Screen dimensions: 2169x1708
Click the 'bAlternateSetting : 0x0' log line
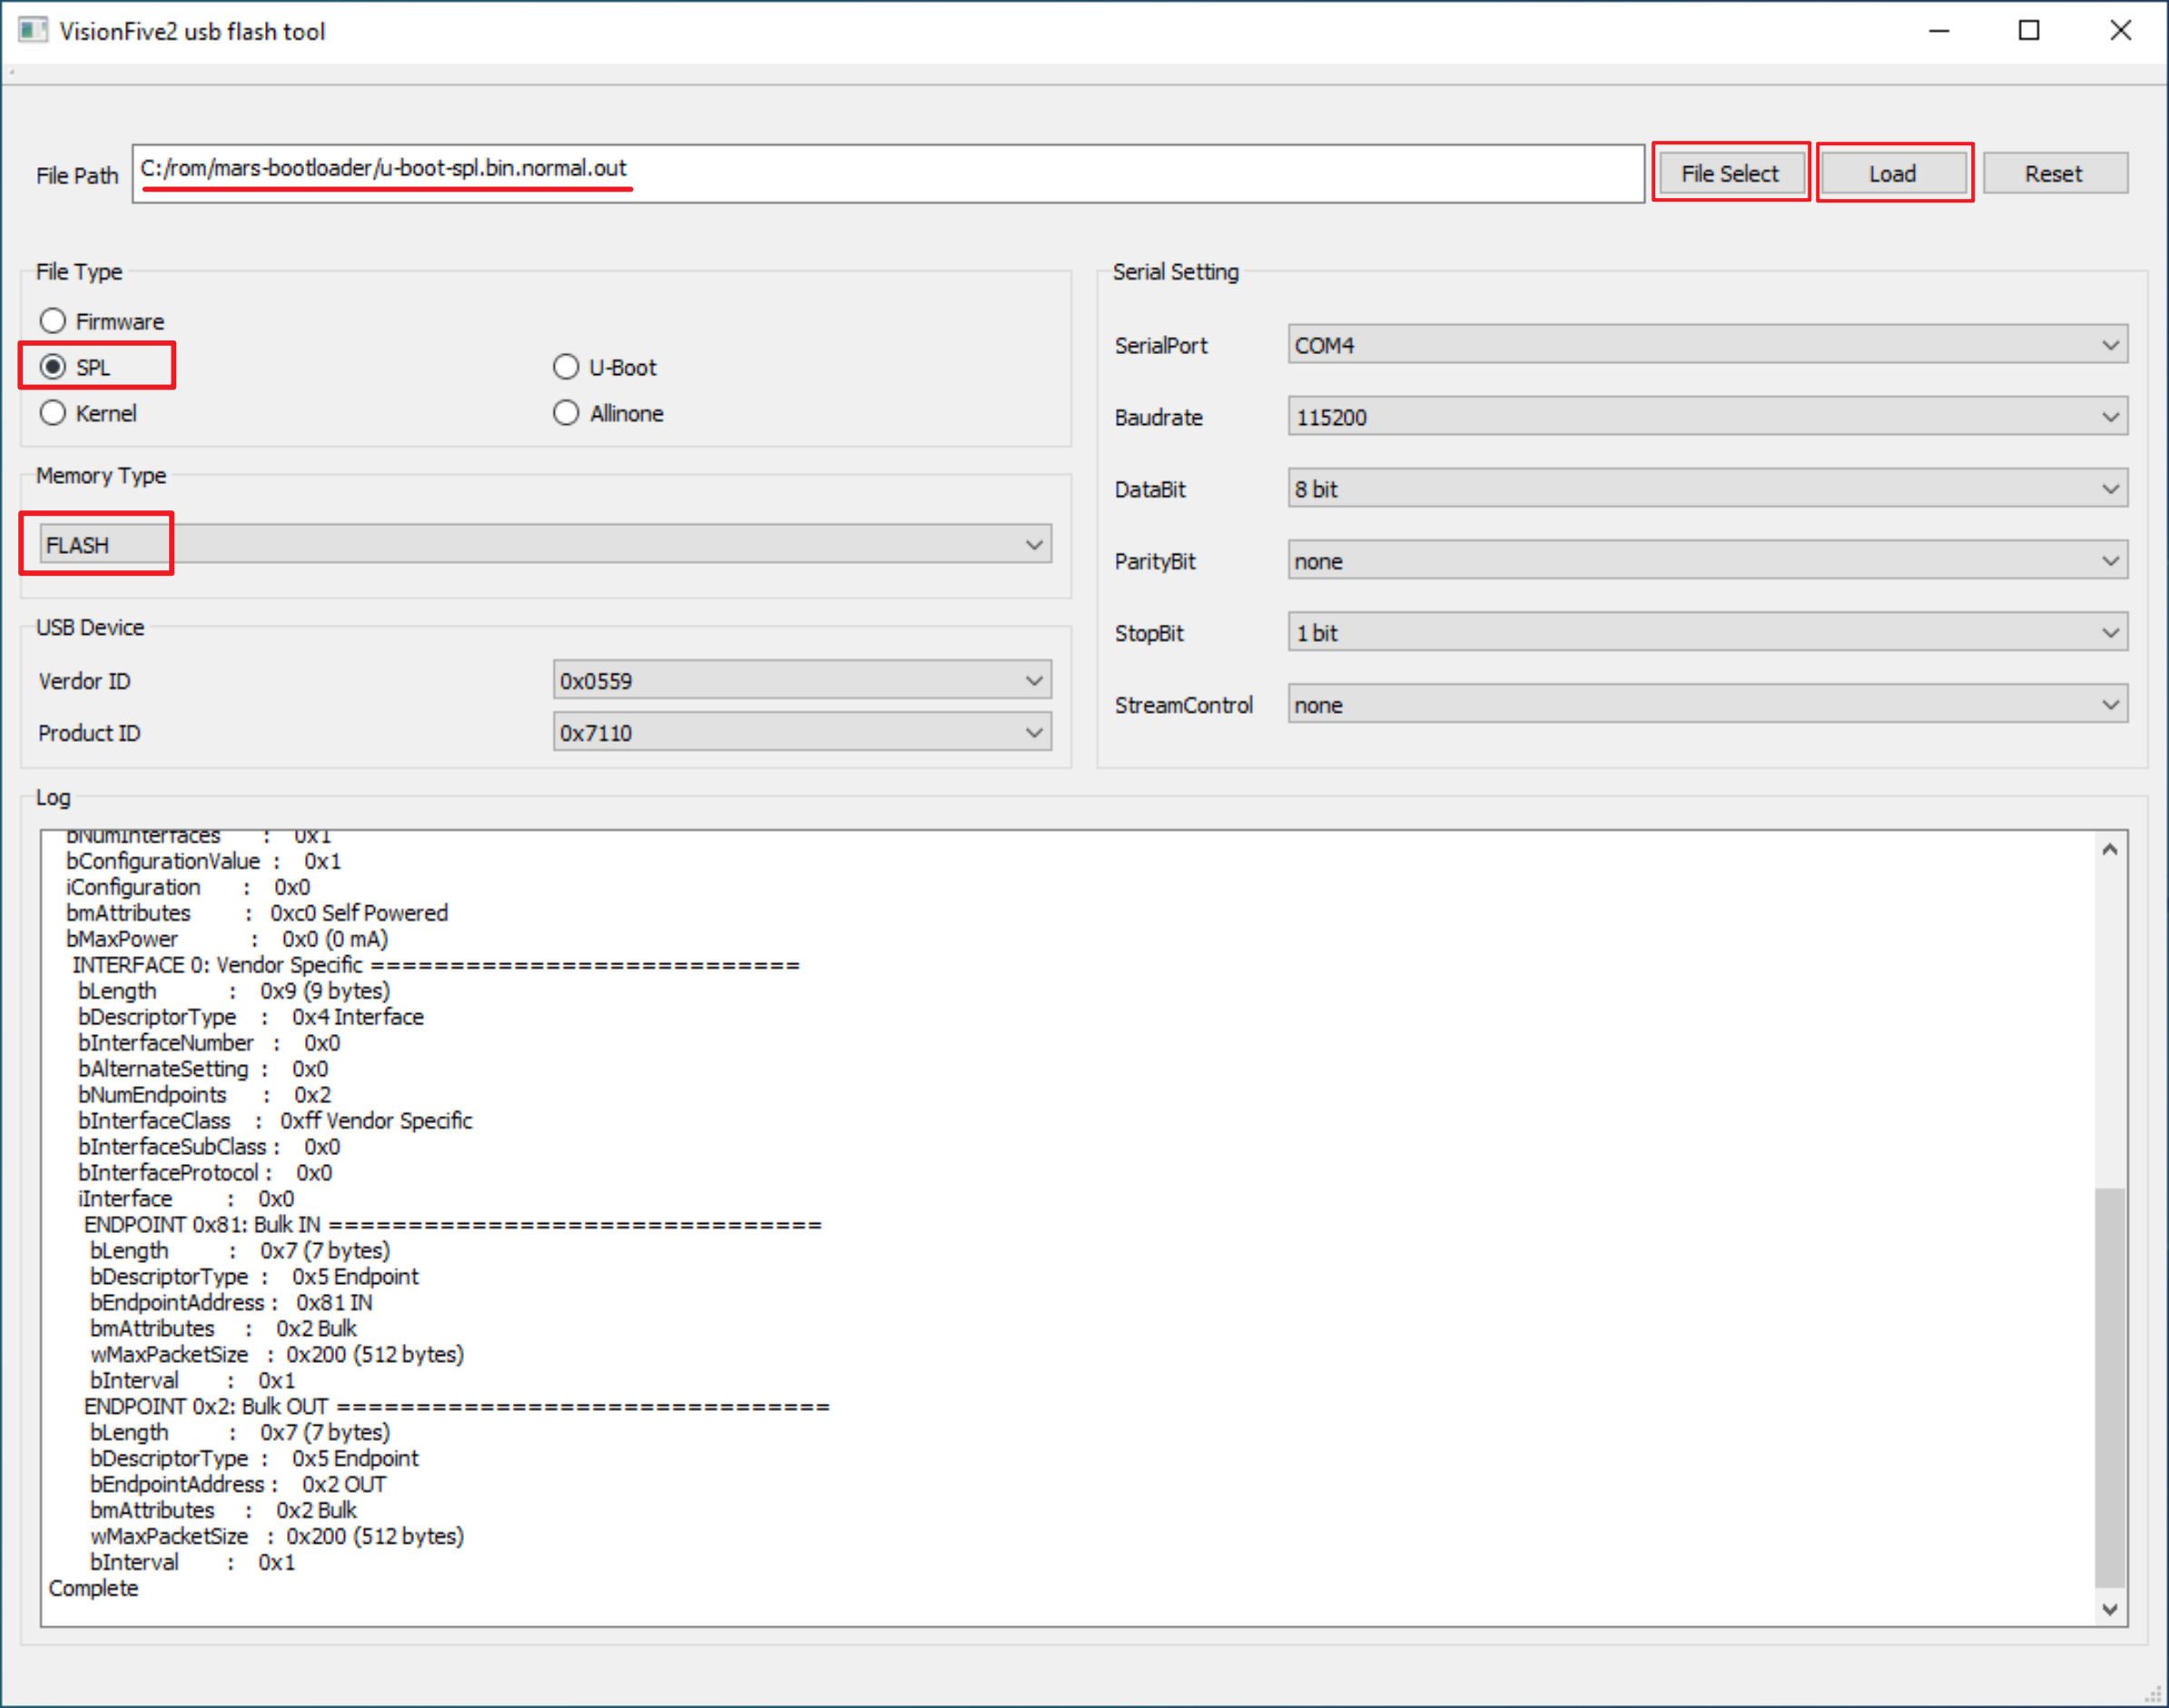tap(203, 1069)
